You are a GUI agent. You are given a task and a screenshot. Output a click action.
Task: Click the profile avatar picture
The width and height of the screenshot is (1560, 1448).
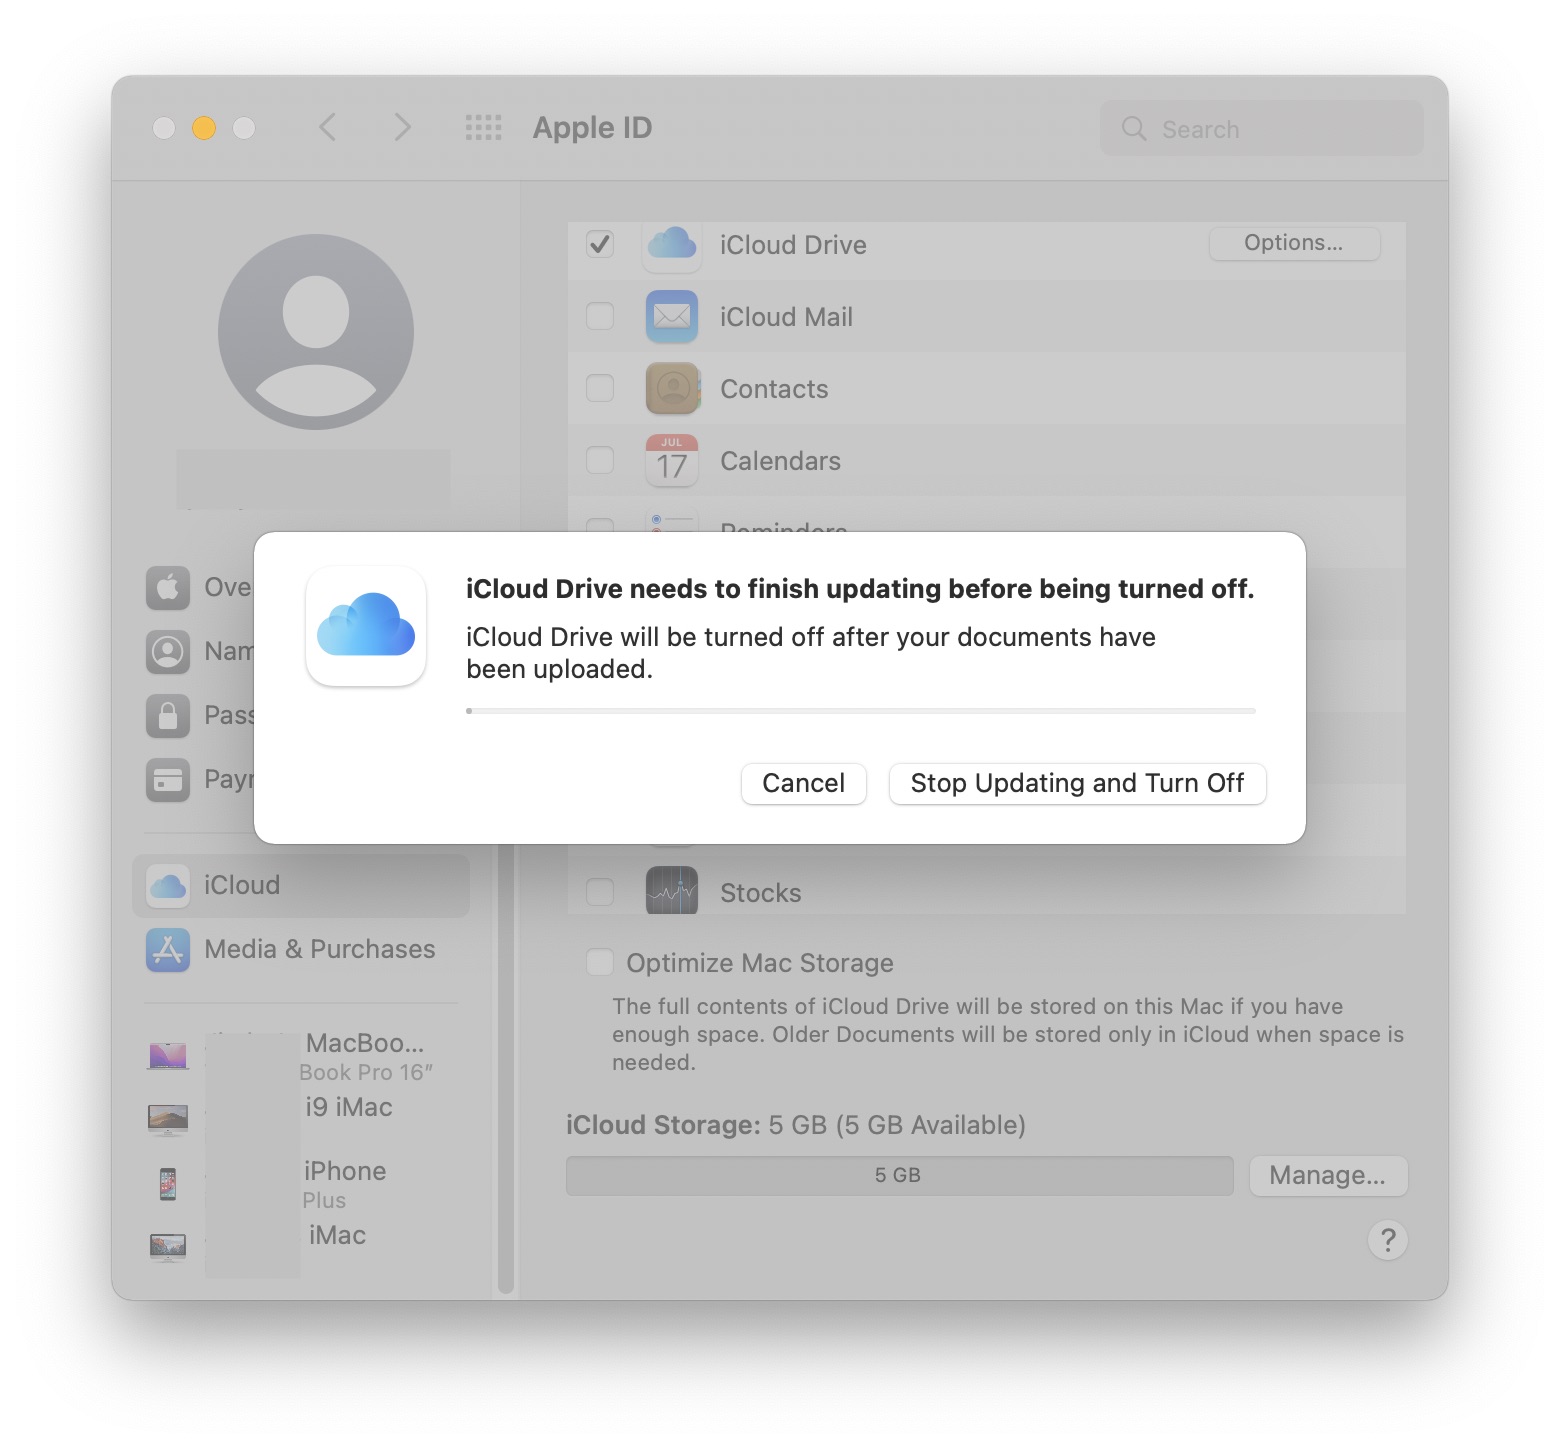click(316, 332)
